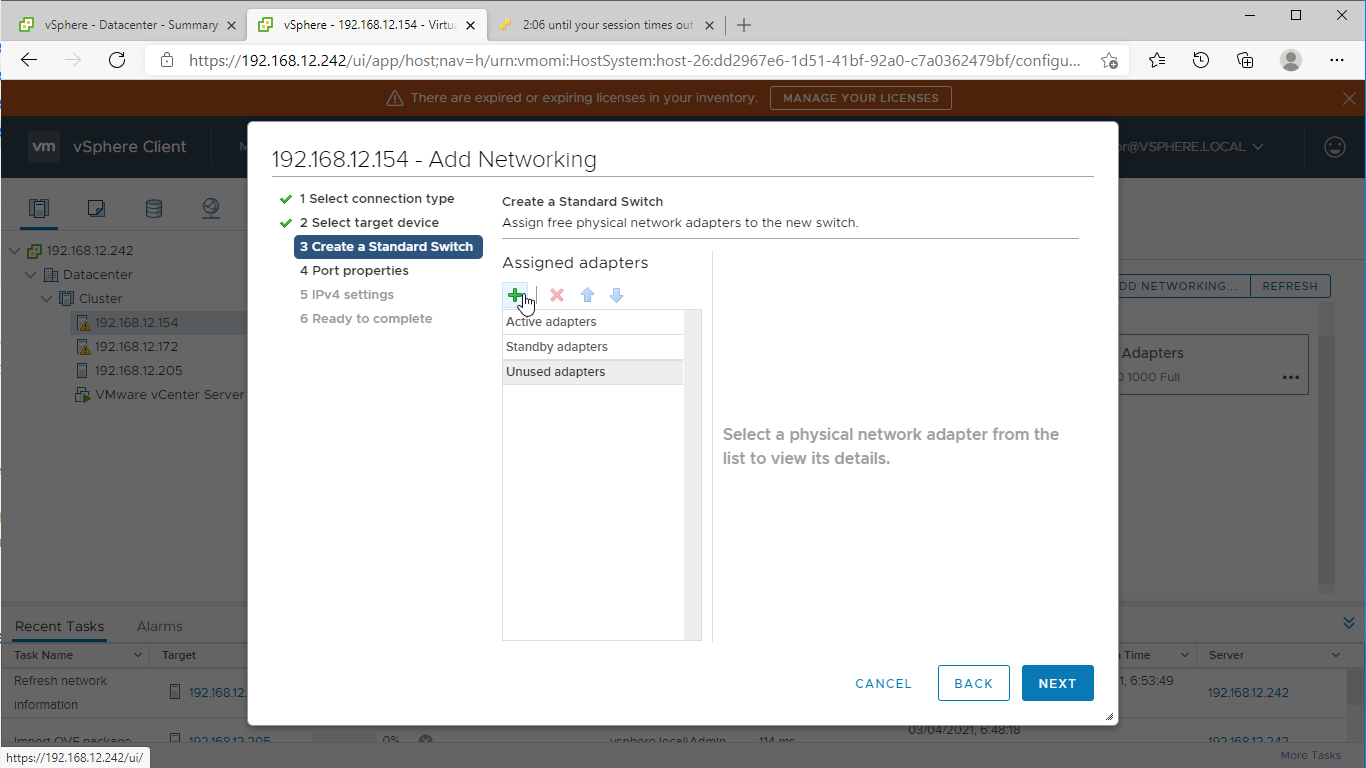Click the Move adapter down arrow
The image size is (1366, 768).
[x=617, y=295]
